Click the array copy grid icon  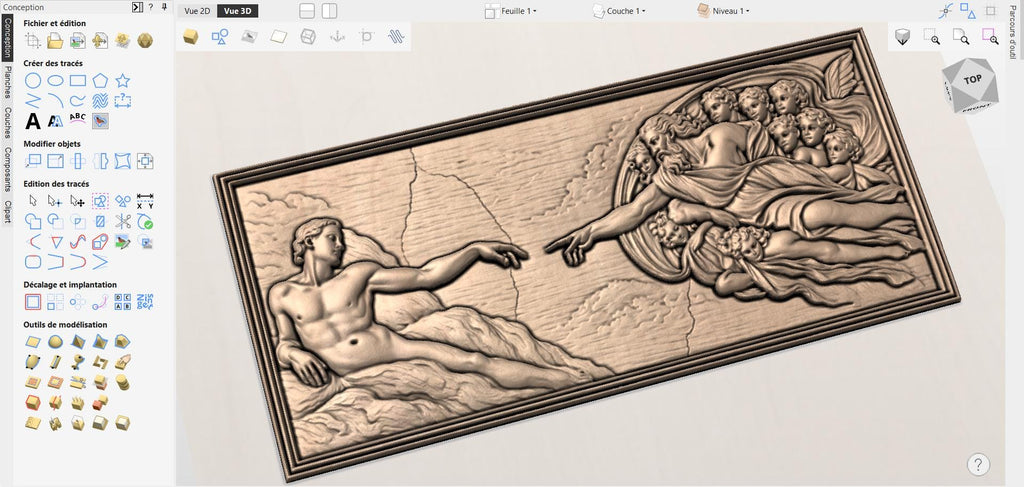pyautogui.click(x=55, y=302)
